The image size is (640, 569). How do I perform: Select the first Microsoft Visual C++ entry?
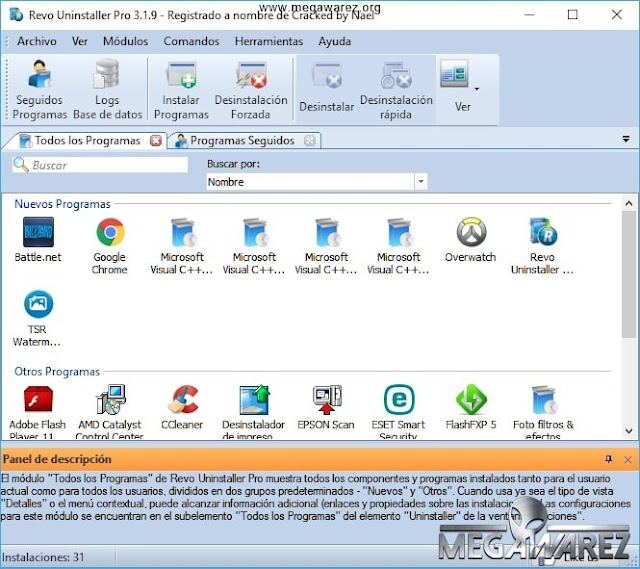(x=182, y=245)
